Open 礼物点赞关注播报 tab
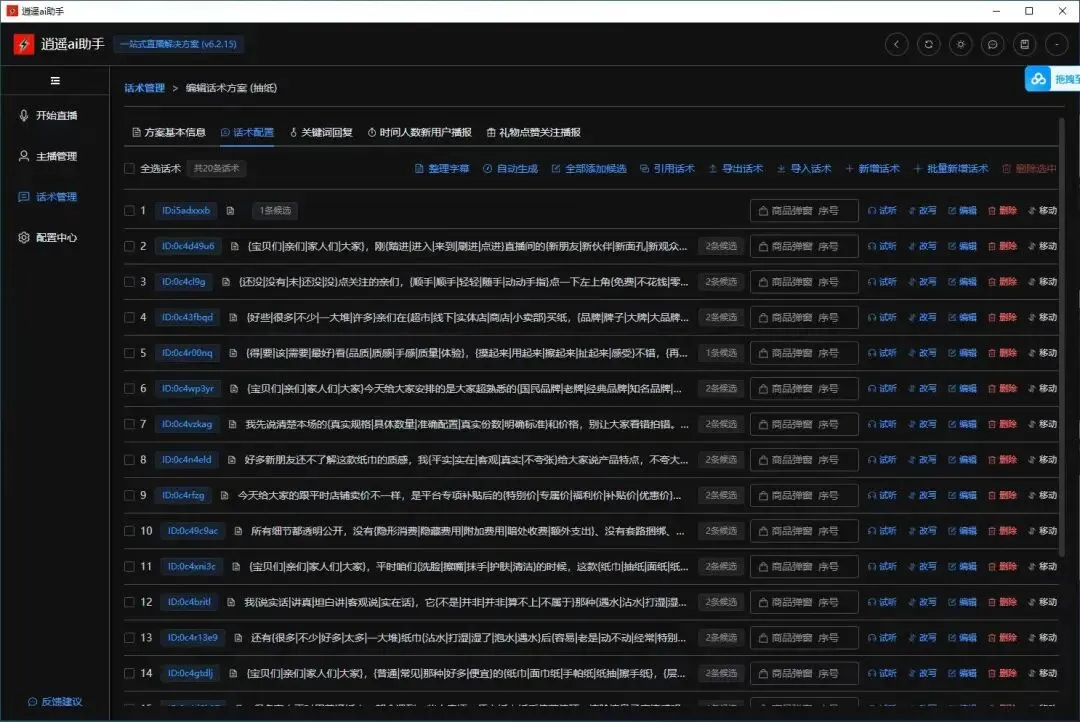 point(534,132)
